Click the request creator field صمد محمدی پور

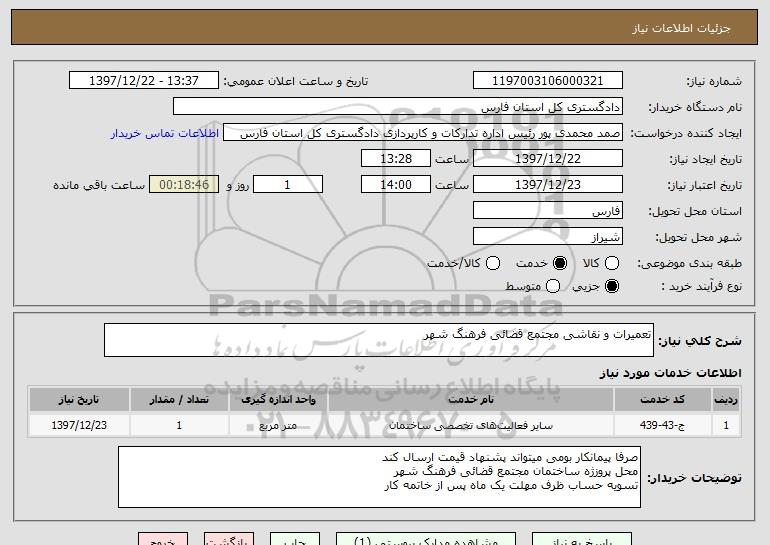tap(423, 133)
